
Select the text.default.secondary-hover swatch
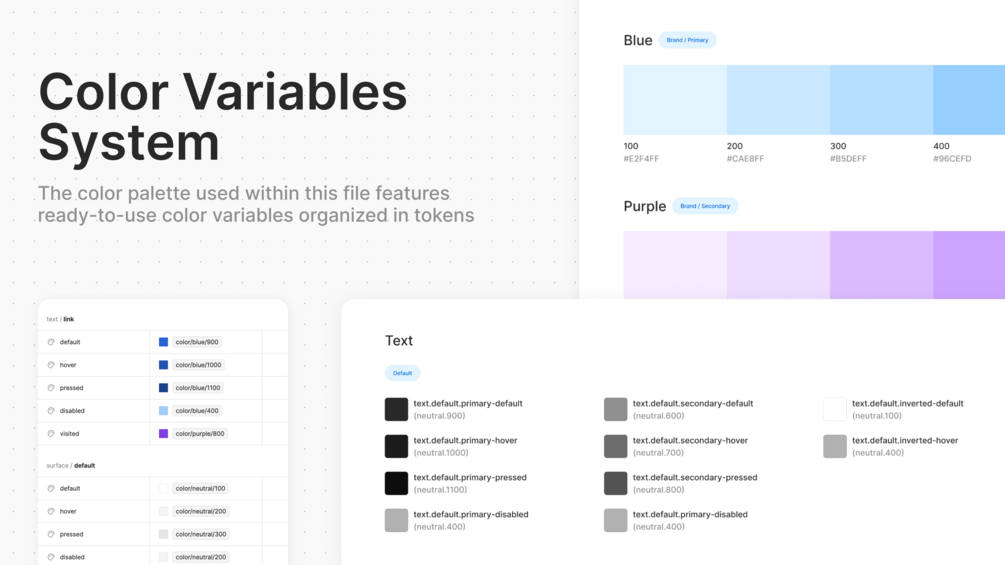coord(616,446)
